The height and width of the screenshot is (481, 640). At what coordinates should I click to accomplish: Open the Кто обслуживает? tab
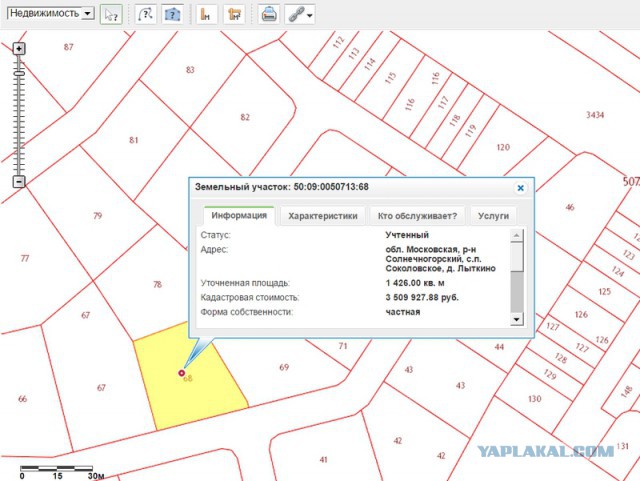click(x=417, y=216)
